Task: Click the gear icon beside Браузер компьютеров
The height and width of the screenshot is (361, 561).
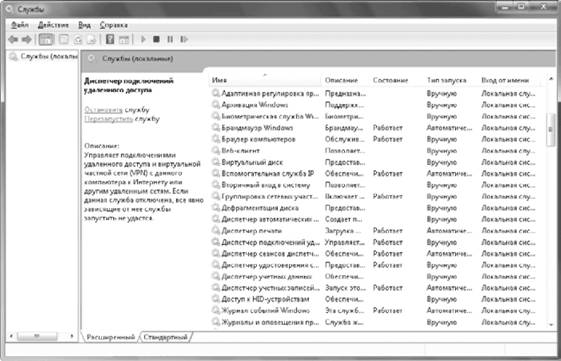Action: [215, 139]
